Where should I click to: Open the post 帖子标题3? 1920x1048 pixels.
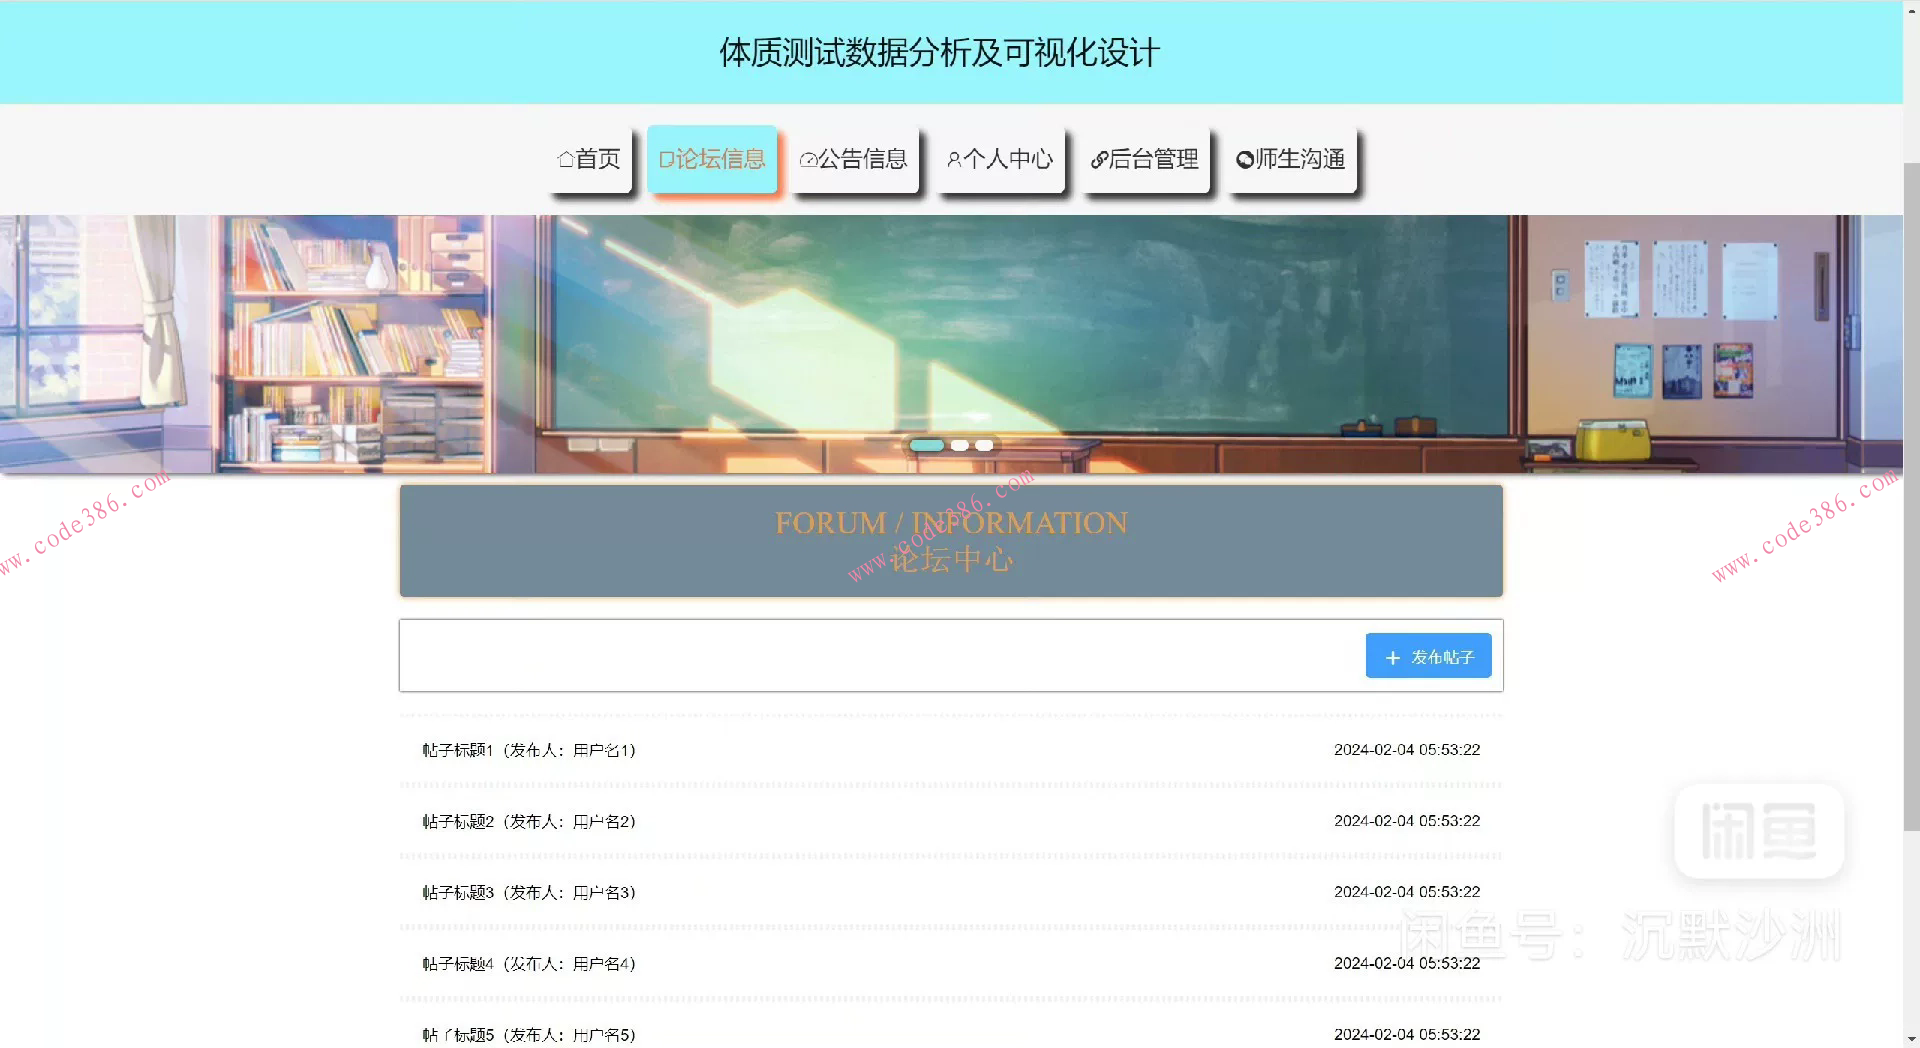coord(528,892)
